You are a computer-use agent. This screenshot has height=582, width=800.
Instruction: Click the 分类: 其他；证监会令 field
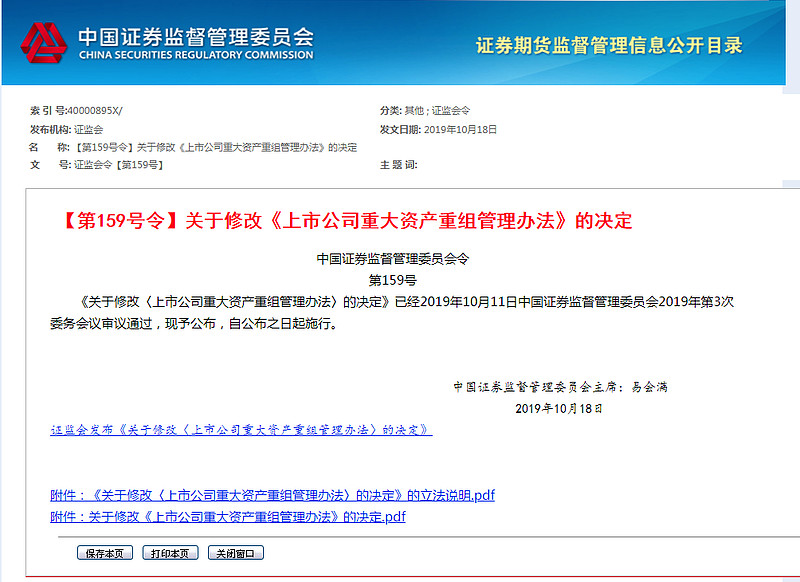(x=424, y=111)
